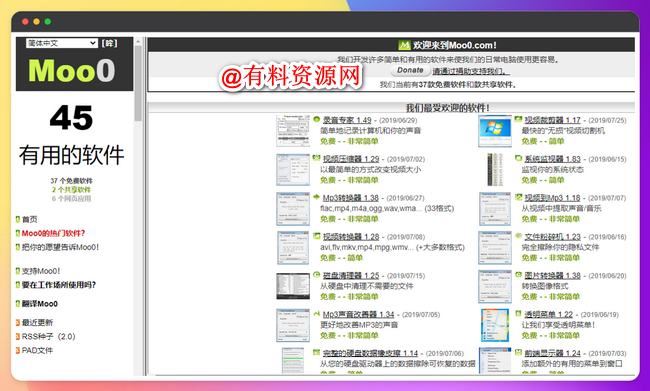Open RSS种子 (2.0) link

49,336
